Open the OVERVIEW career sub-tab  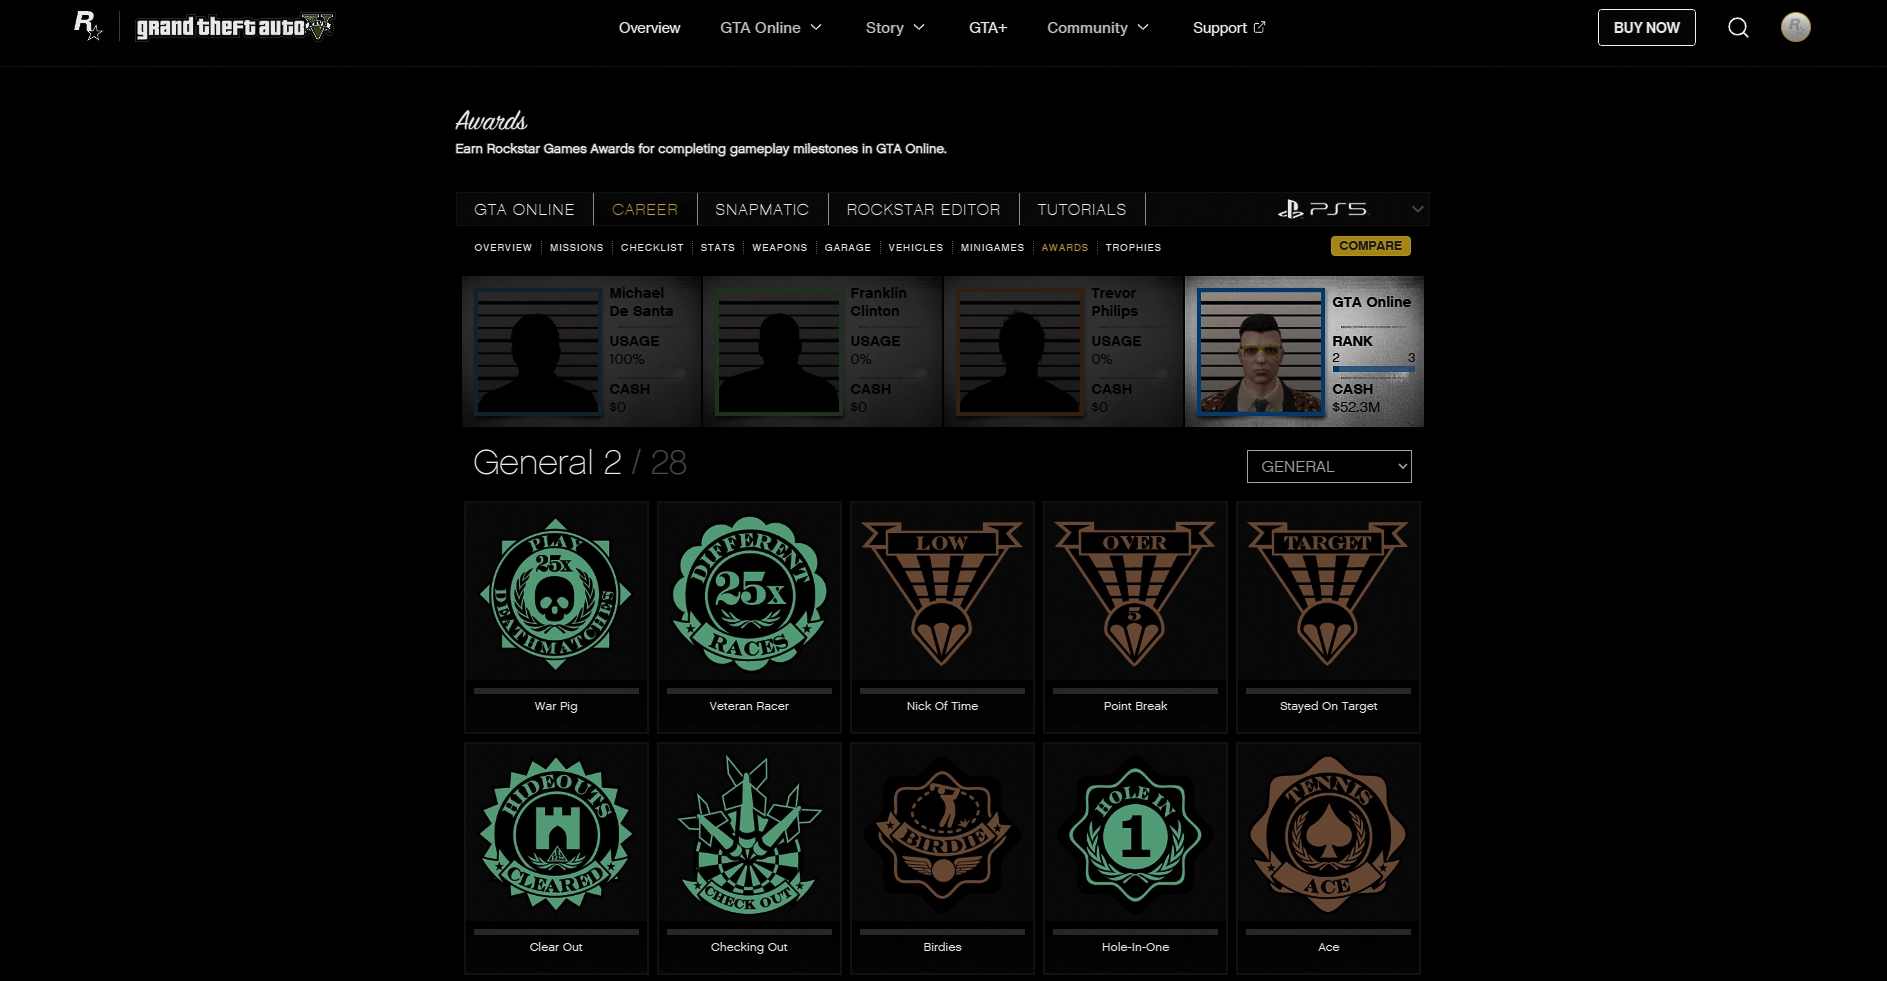tap(503, 247)
